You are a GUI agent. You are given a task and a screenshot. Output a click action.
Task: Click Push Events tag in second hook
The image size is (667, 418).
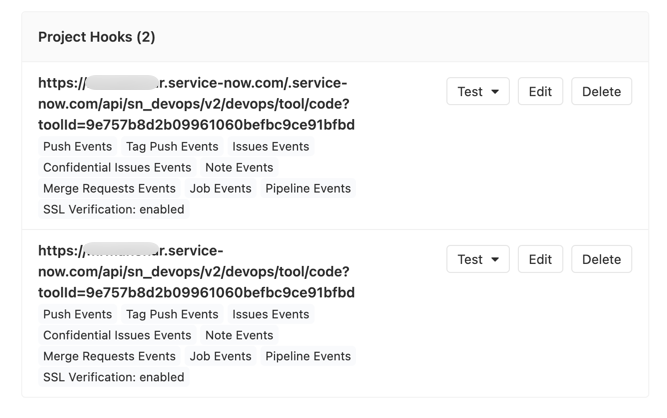(77, 314)
